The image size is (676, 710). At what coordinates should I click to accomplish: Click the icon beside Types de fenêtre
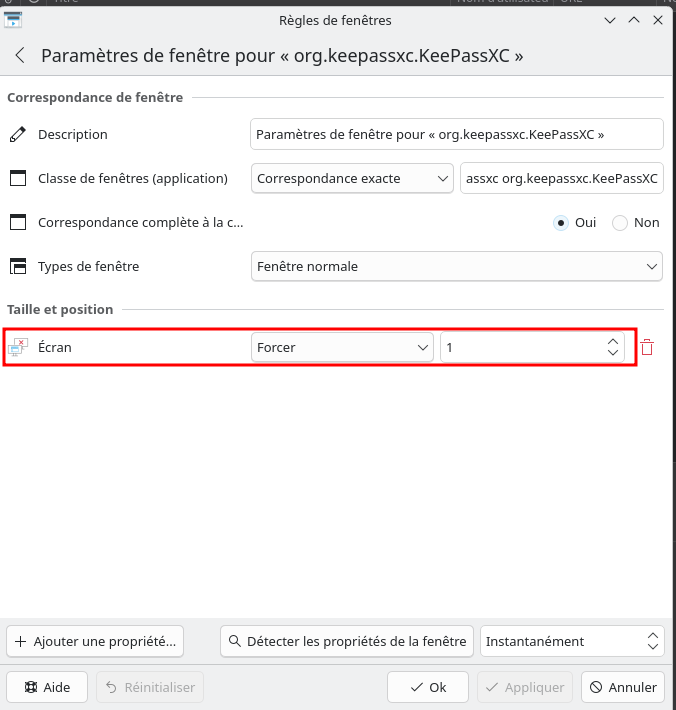click(x=17, y=266)
